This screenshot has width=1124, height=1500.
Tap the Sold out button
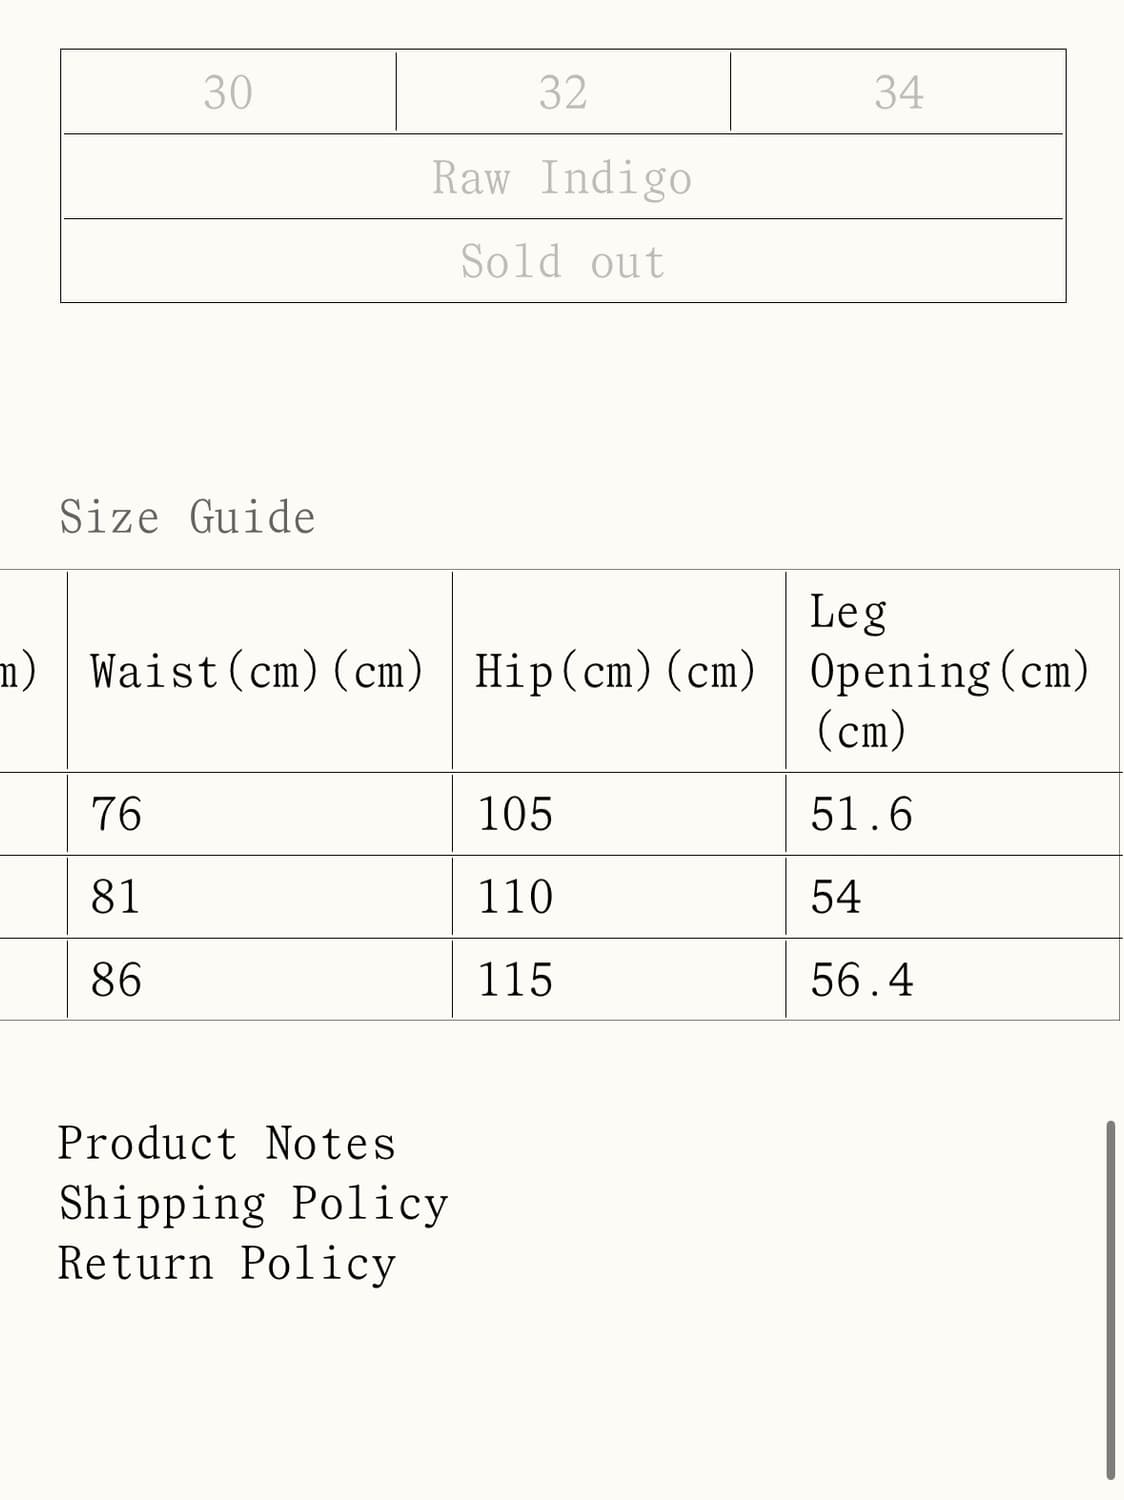(563, 261)
